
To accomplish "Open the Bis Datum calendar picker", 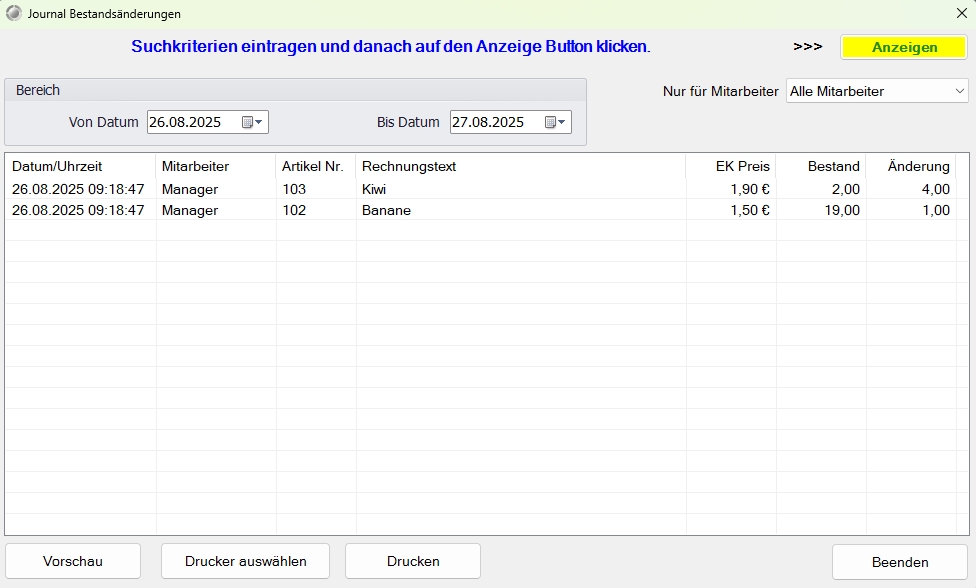I will point(556,122).
